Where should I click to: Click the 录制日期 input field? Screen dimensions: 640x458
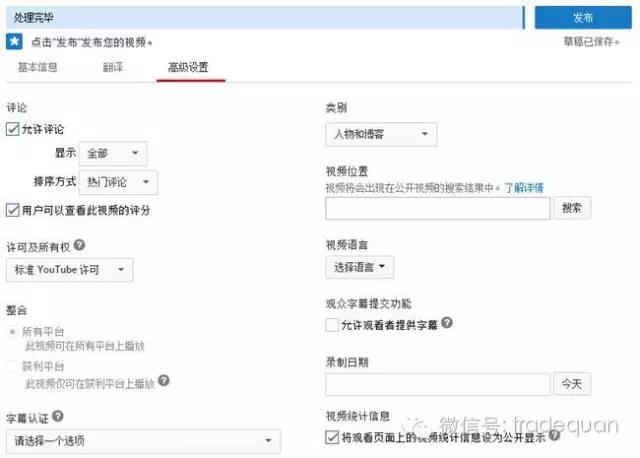pyautogui.click(x=438, y=384)
